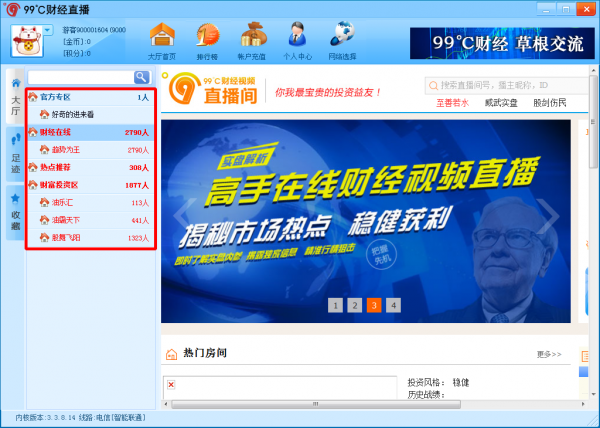This screenshot has height=428, width=600.
Task: Click the horizontal scrollbar thumb at bottom
Action: (316, 404)
